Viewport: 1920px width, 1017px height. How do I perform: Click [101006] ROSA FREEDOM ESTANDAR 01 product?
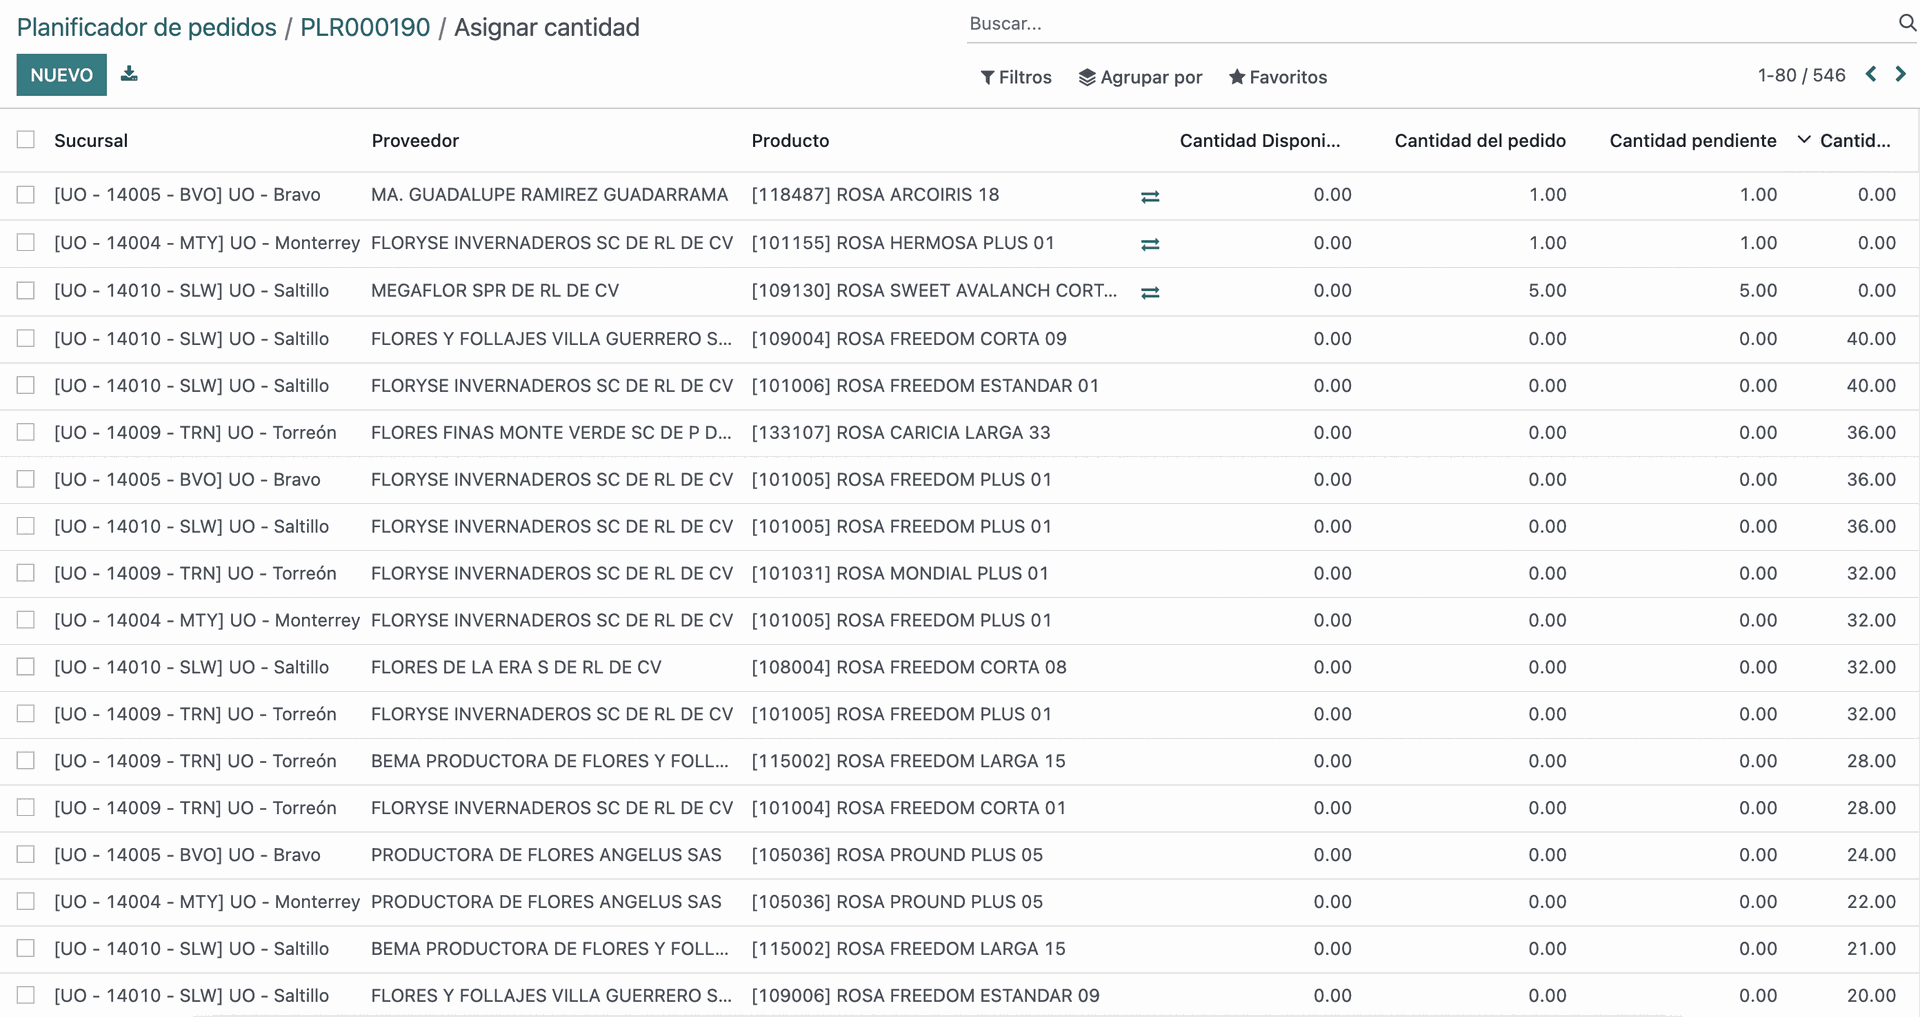coord(925,386)
